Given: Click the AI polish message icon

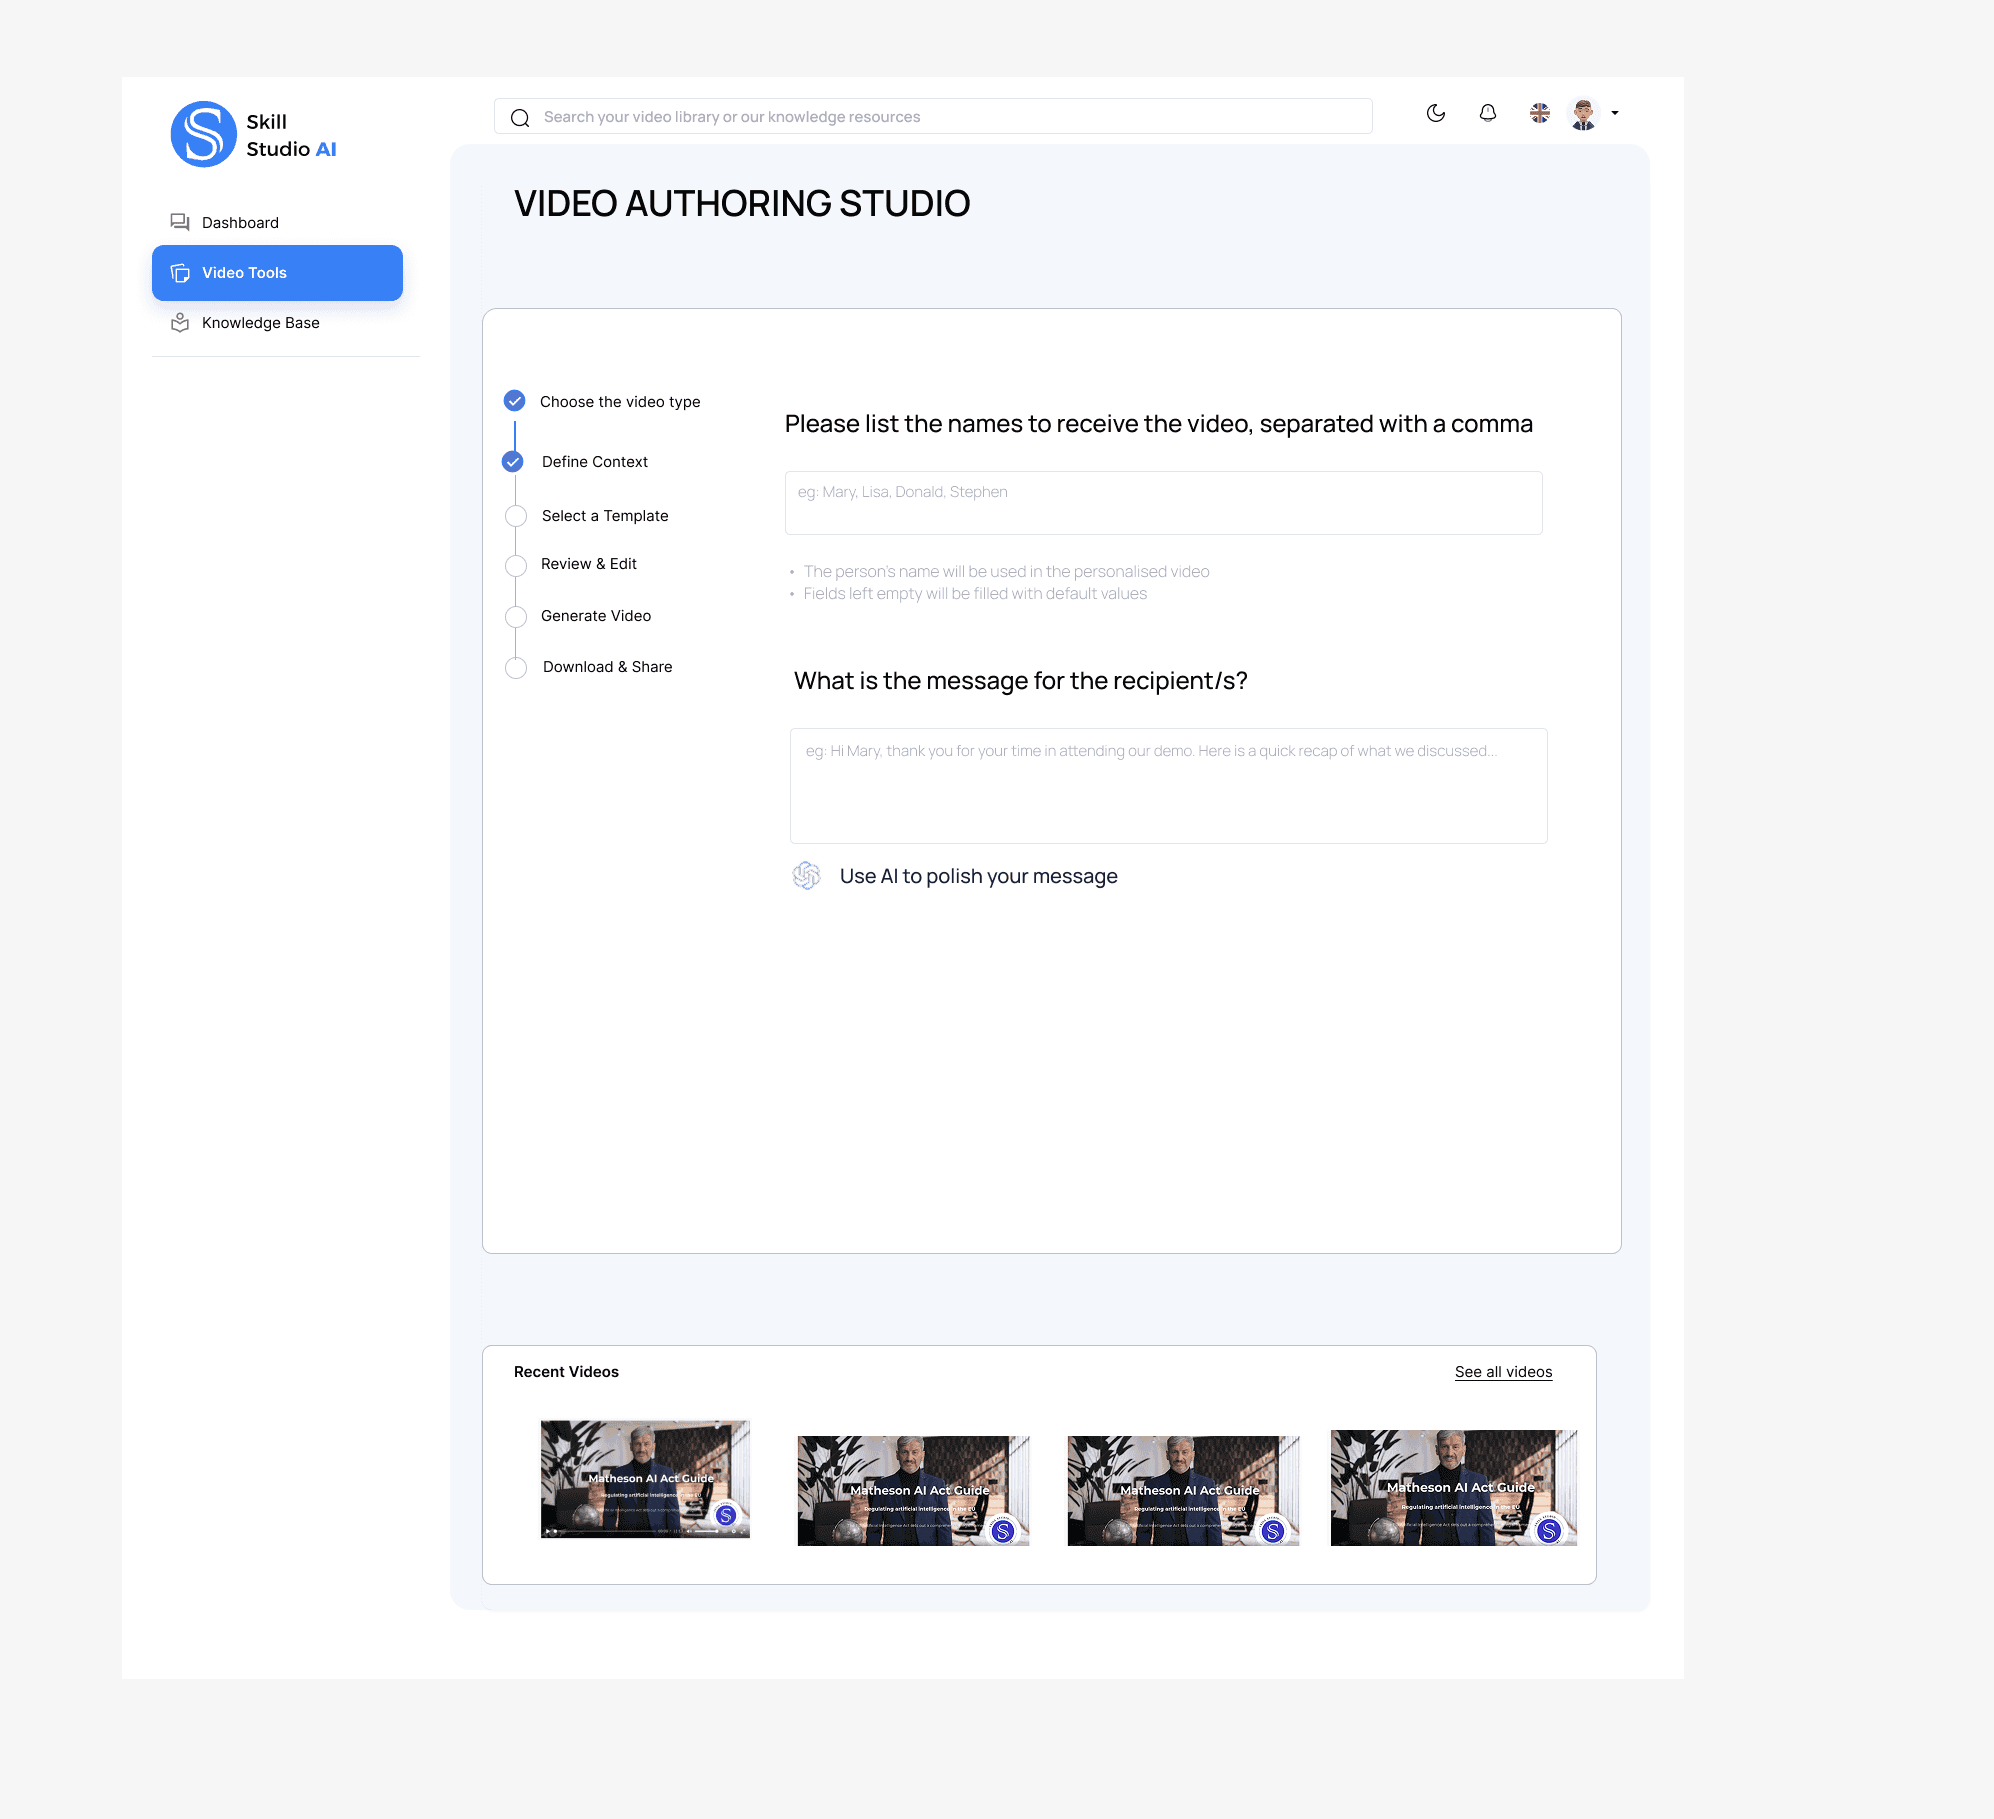Looking at the screenshot, I should click(806, 876).
